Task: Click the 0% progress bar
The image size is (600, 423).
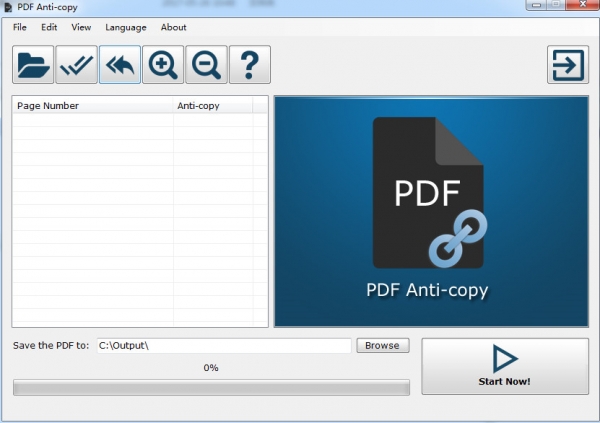Action: click(211, 387)
